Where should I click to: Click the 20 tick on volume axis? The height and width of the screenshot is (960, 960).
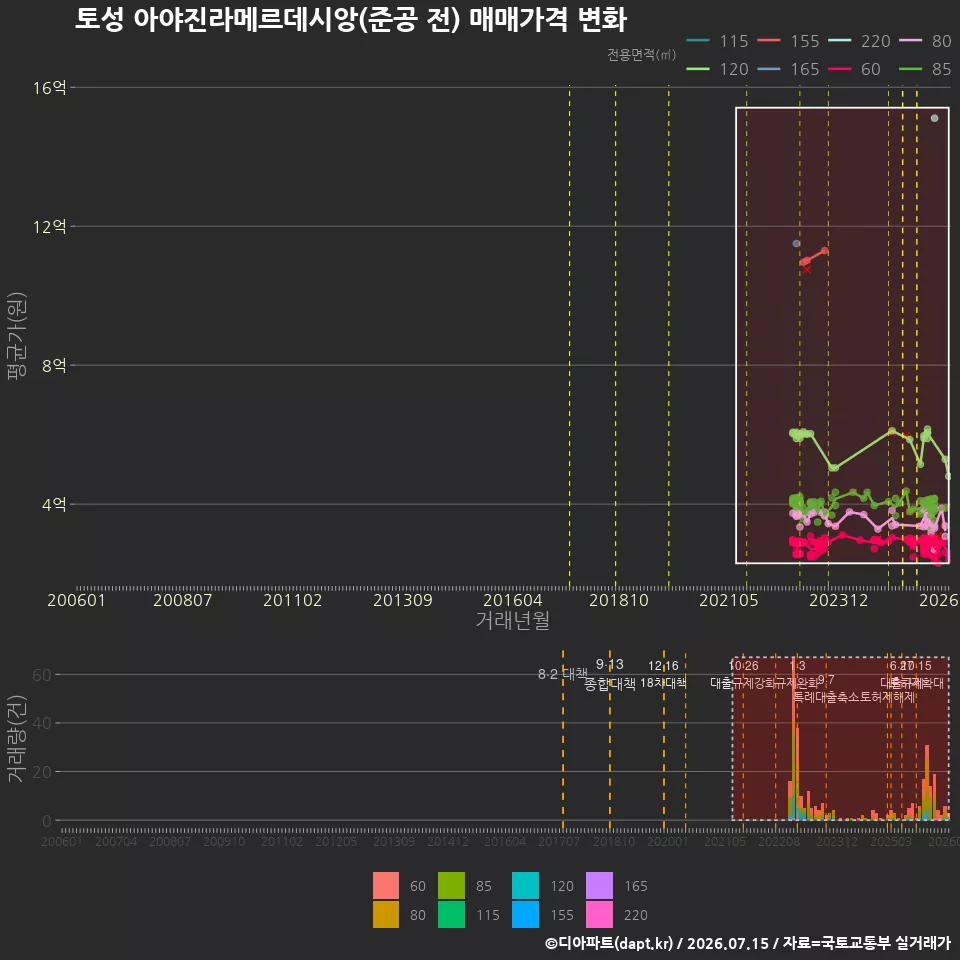[x=42, y=772]
